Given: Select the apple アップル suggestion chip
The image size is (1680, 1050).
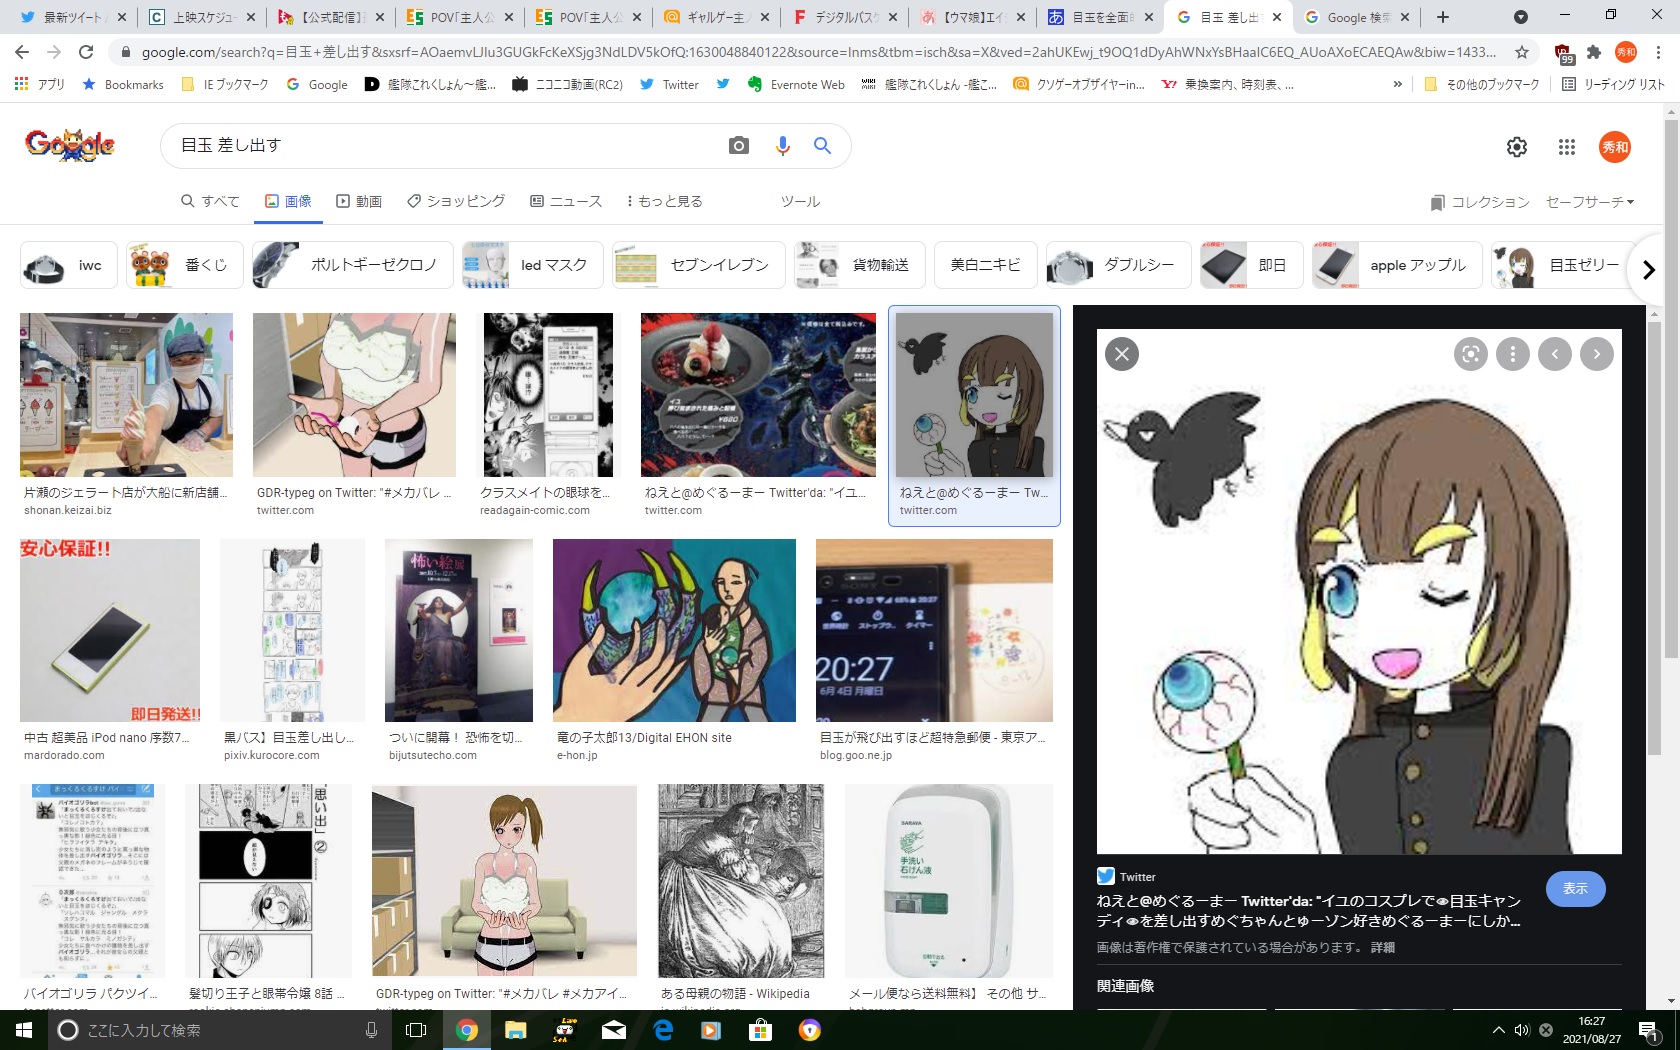Looking at the screenshot, I should [1396, 265].
